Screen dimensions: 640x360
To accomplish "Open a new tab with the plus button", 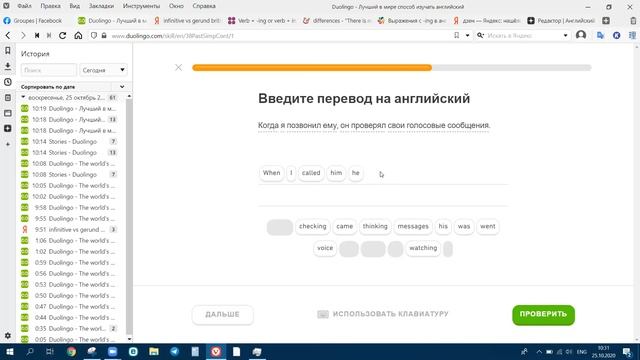I will (606, 20).
